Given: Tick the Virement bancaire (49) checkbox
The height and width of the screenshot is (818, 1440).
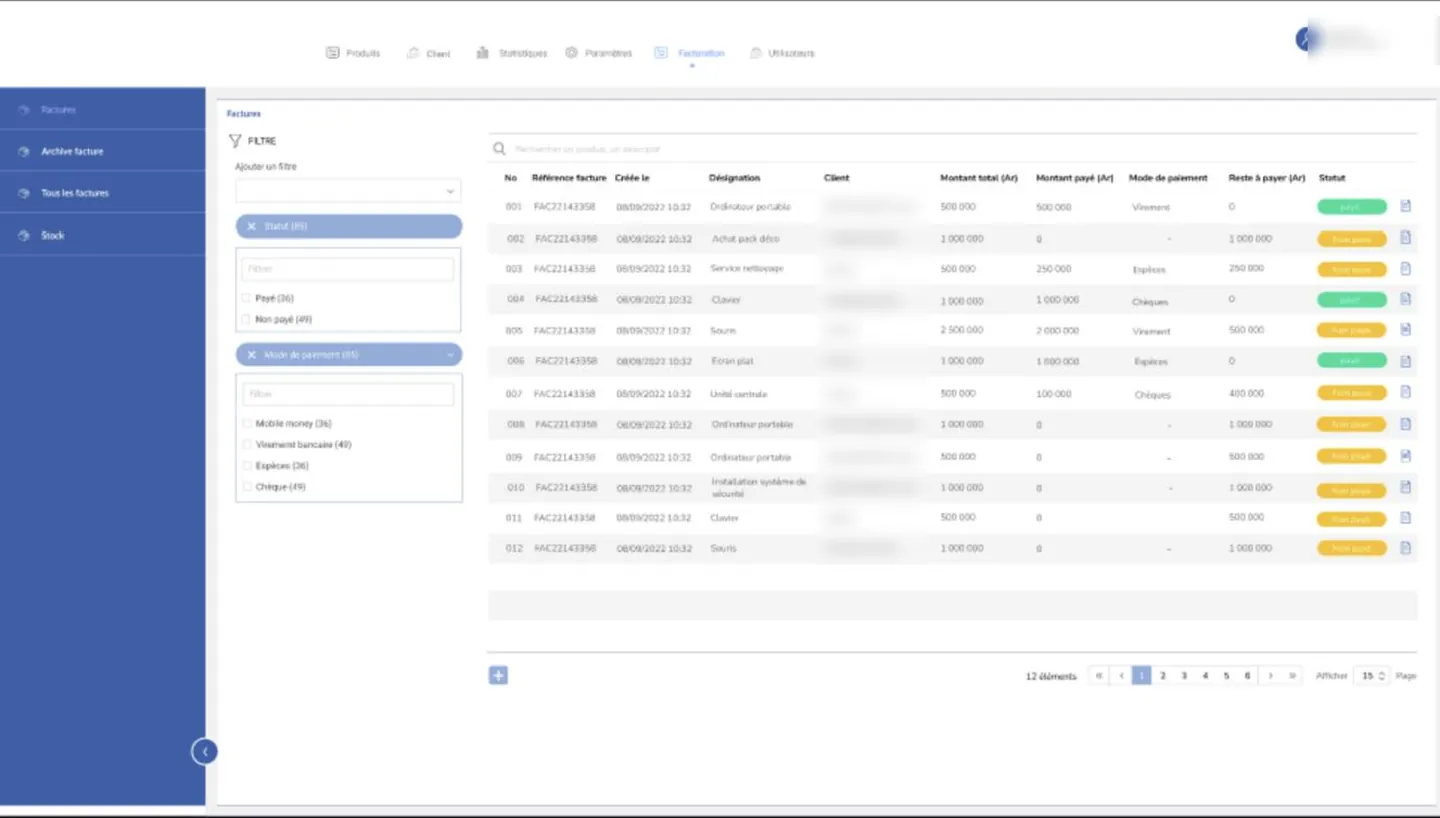Looking at the screenshot, I should (x=246, y=444).
